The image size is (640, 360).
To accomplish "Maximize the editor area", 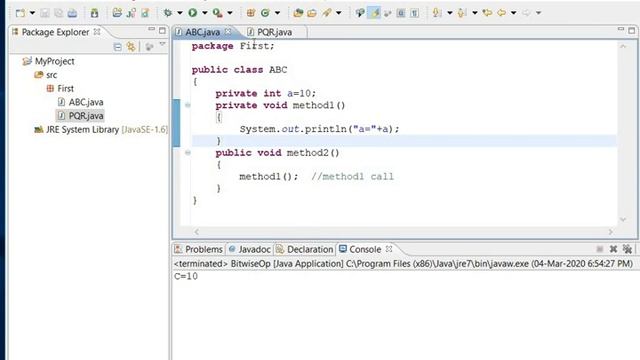I will pos(632,31).
